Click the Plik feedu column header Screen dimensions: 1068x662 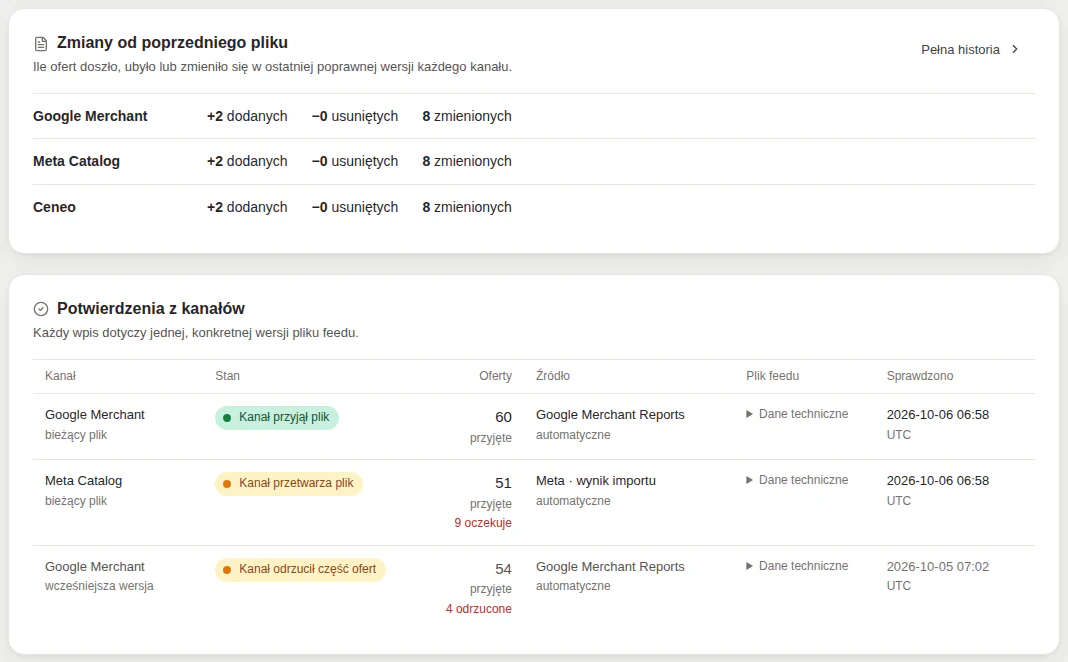772,376
